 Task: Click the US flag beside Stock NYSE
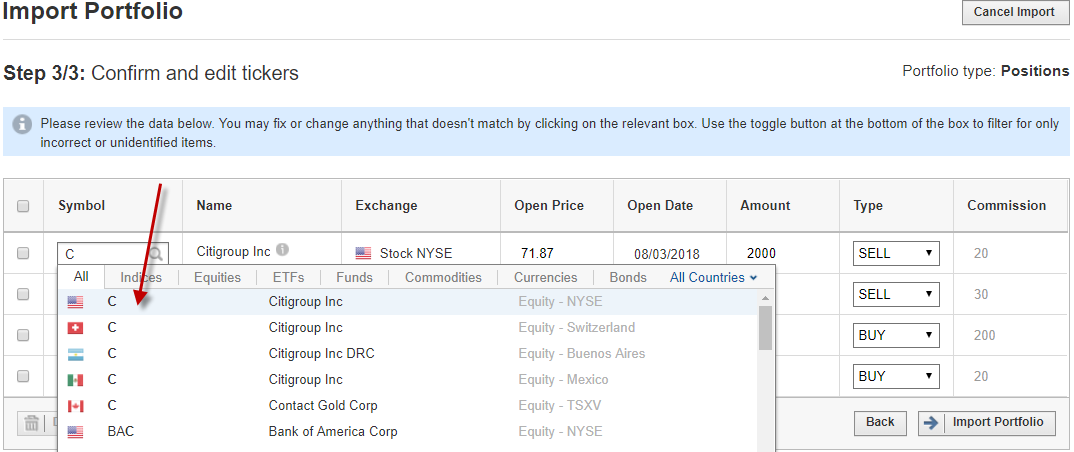(x=363, y=253)
